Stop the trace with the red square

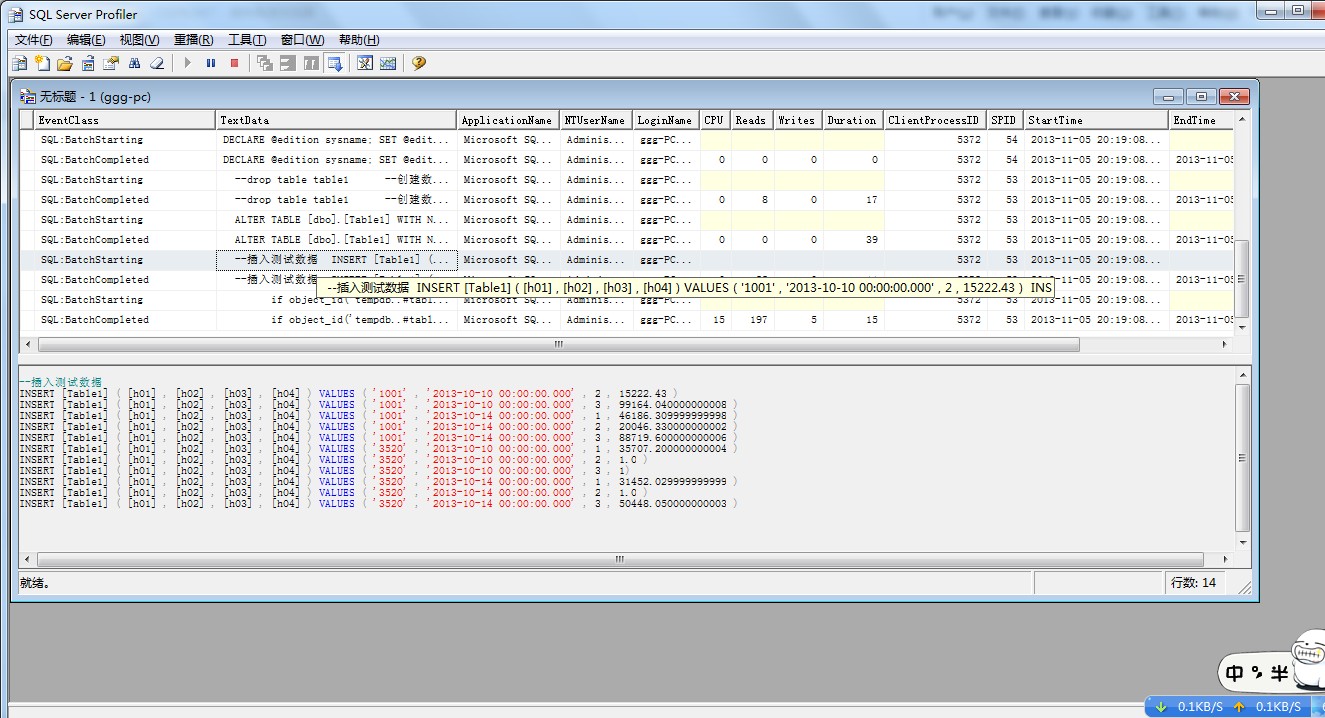point(234,62)
